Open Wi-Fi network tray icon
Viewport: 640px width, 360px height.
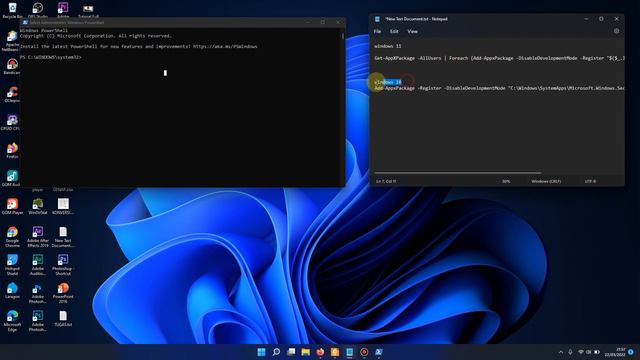[x=580, y=352]
